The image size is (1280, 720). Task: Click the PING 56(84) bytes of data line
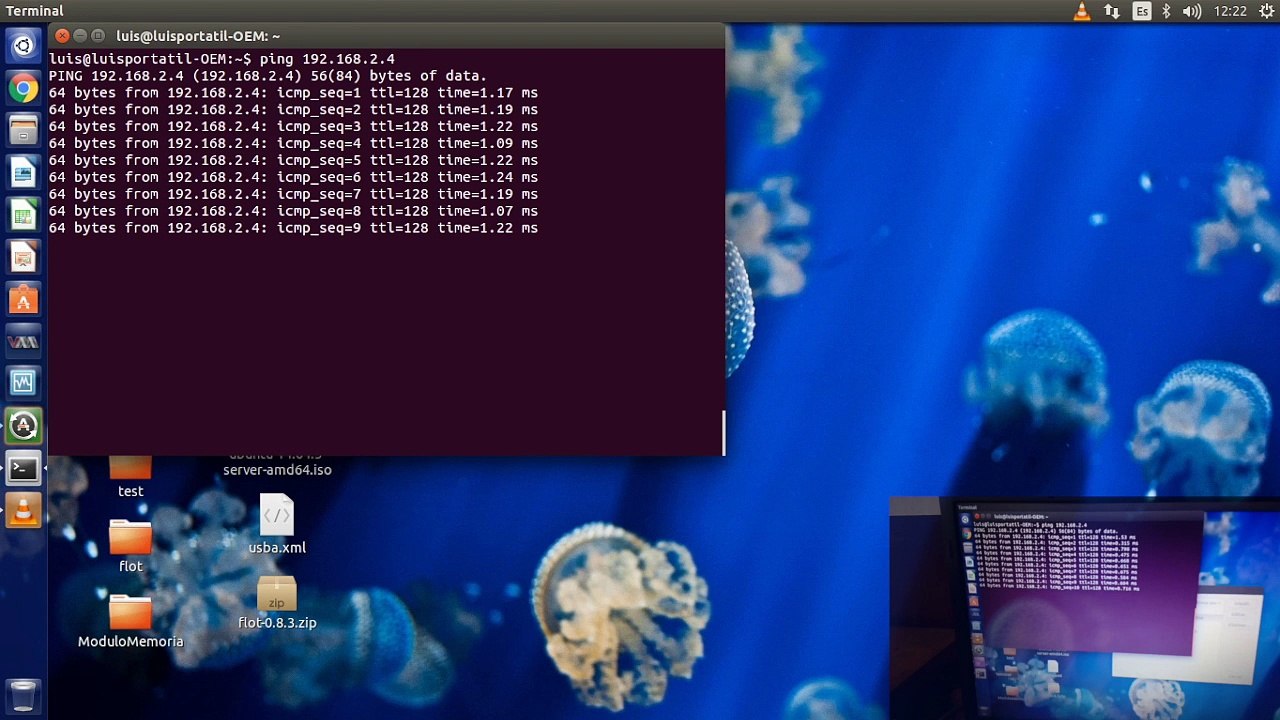coord(268,76)
